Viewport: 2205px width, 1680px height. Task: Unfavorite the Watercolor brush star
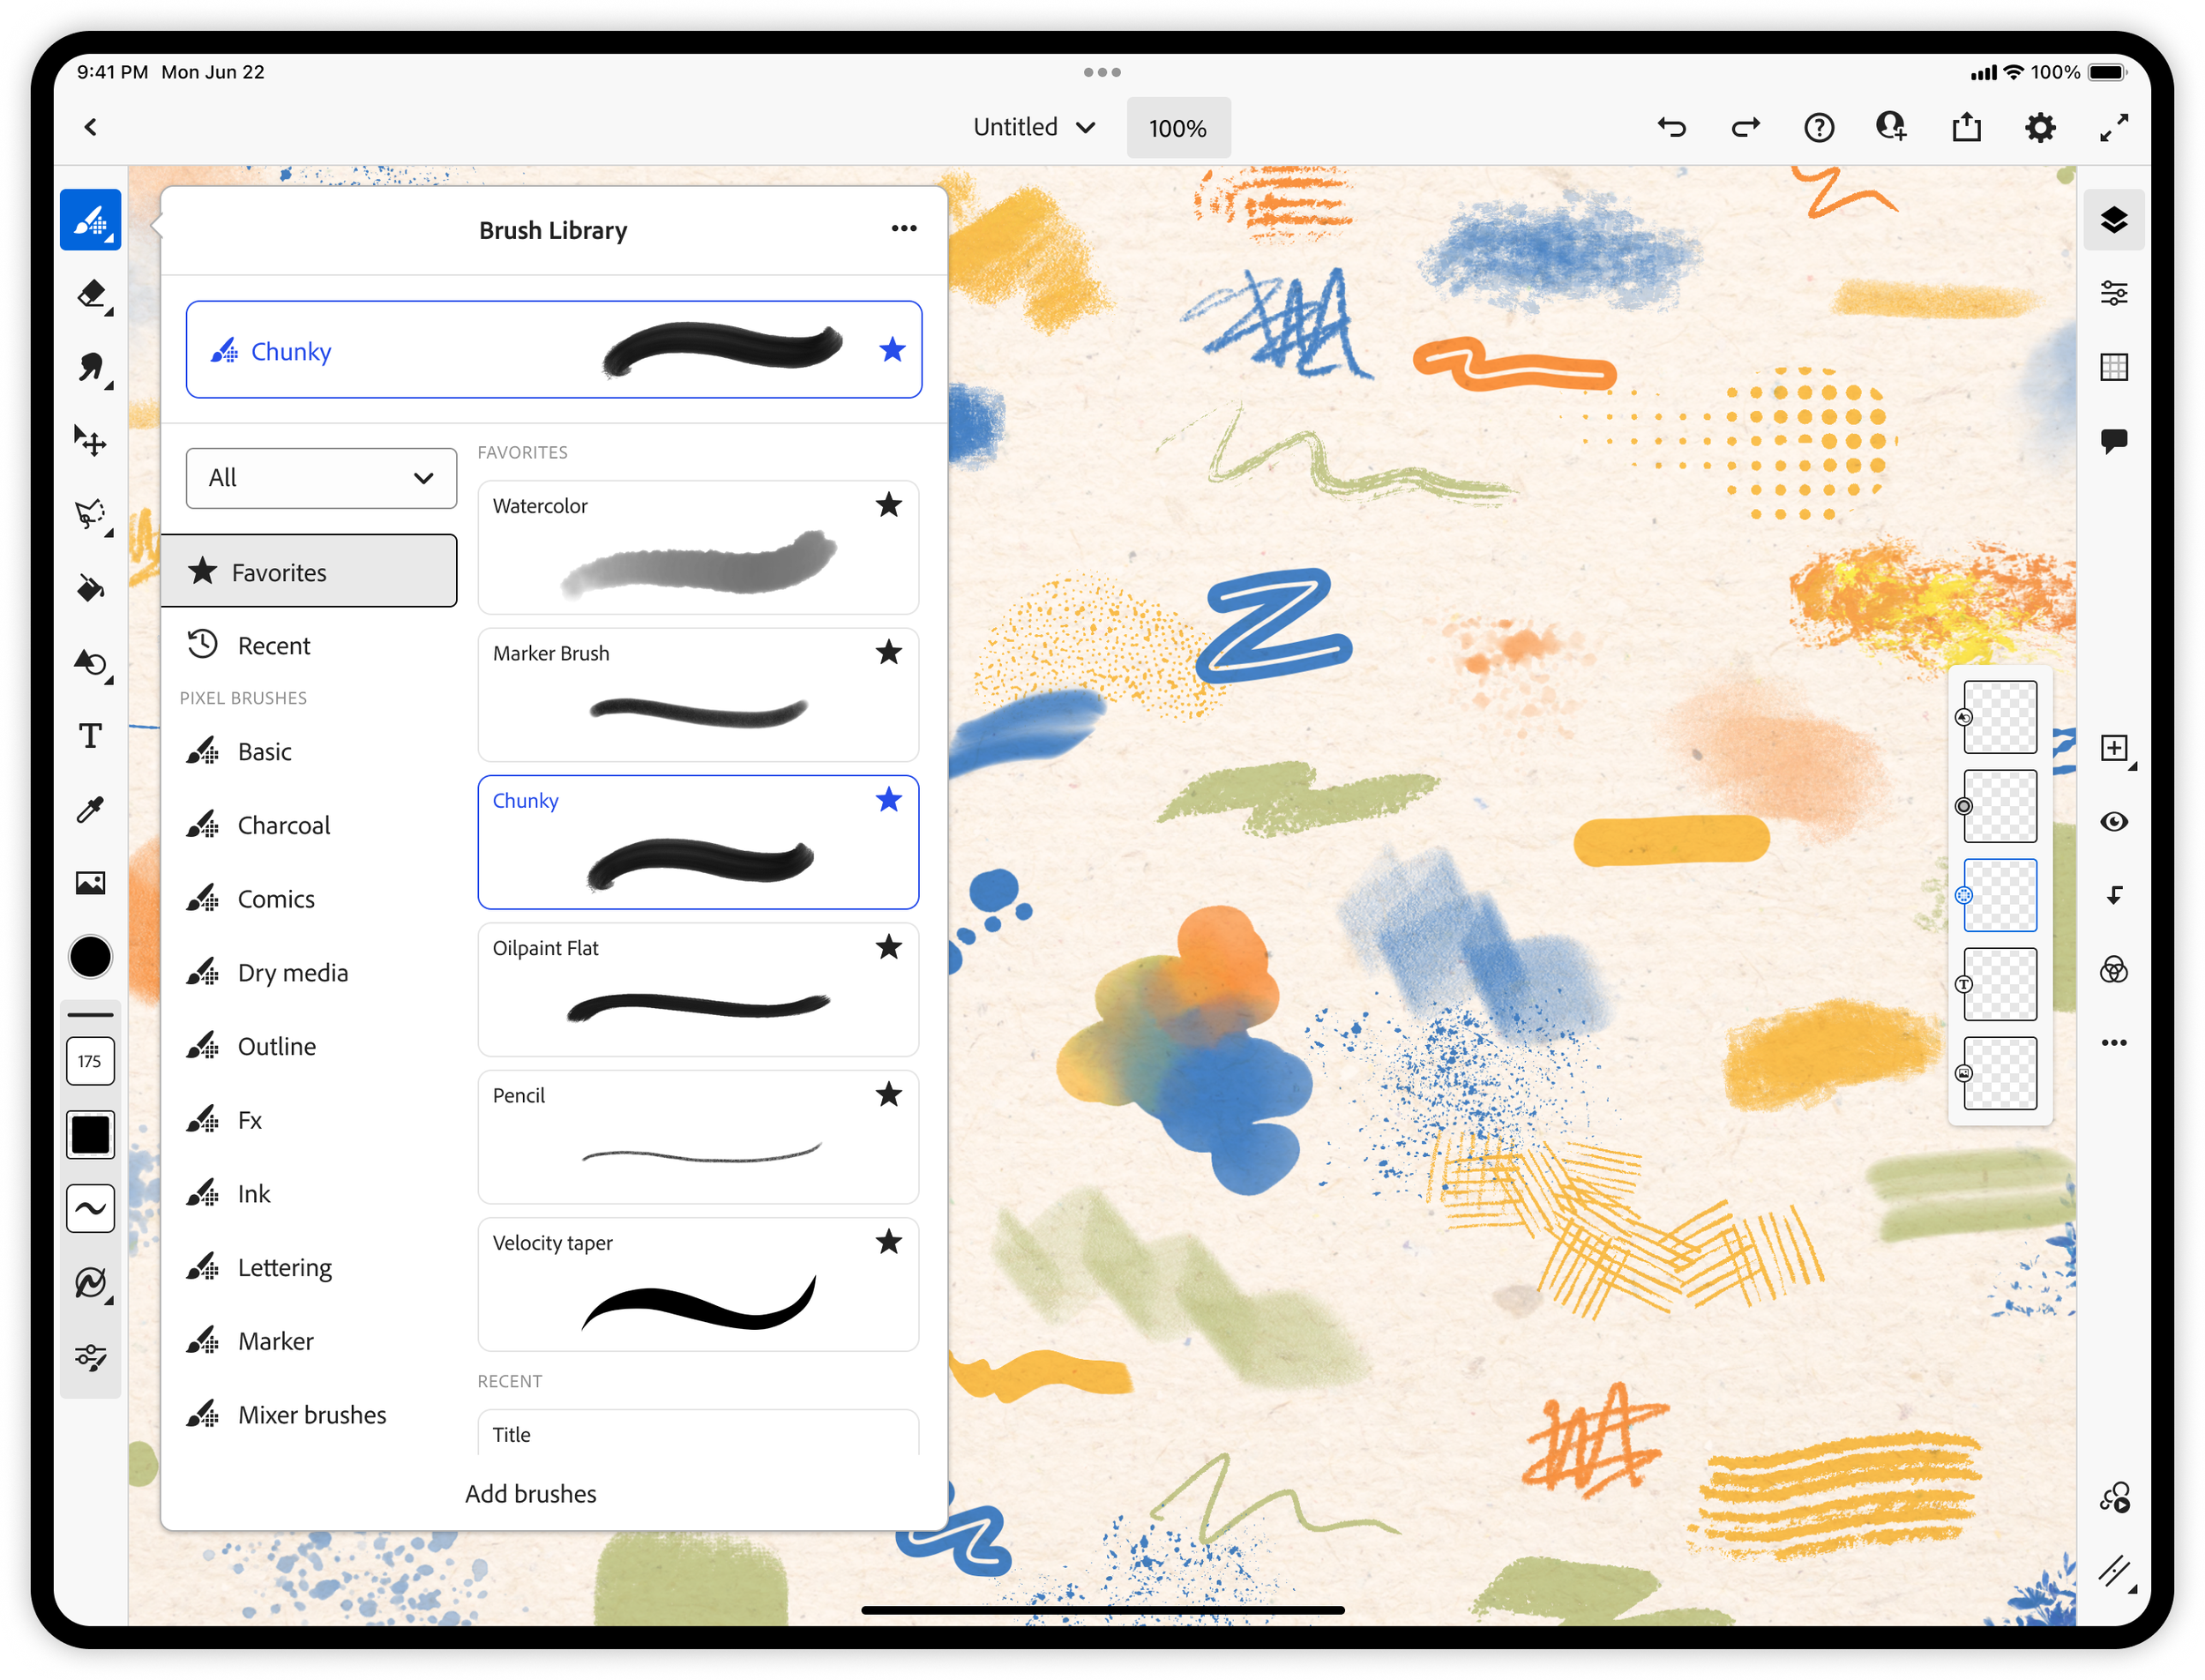click(x=888, y=505)
